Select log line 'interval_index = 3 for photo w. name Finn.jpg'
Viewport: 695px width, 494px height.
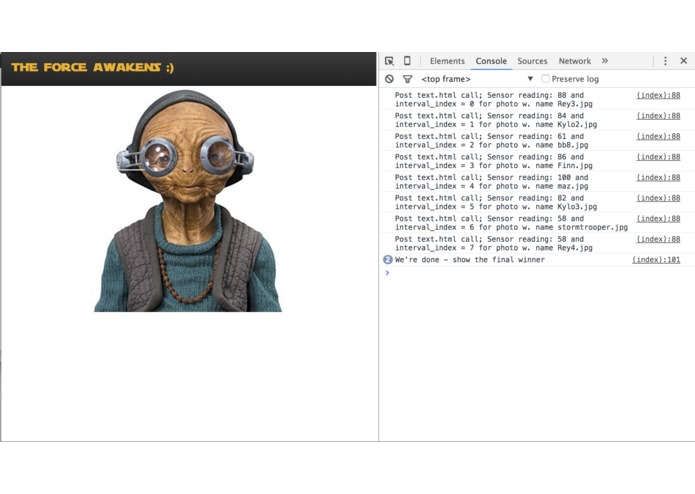pyautogui.click(x=494, y=165)
